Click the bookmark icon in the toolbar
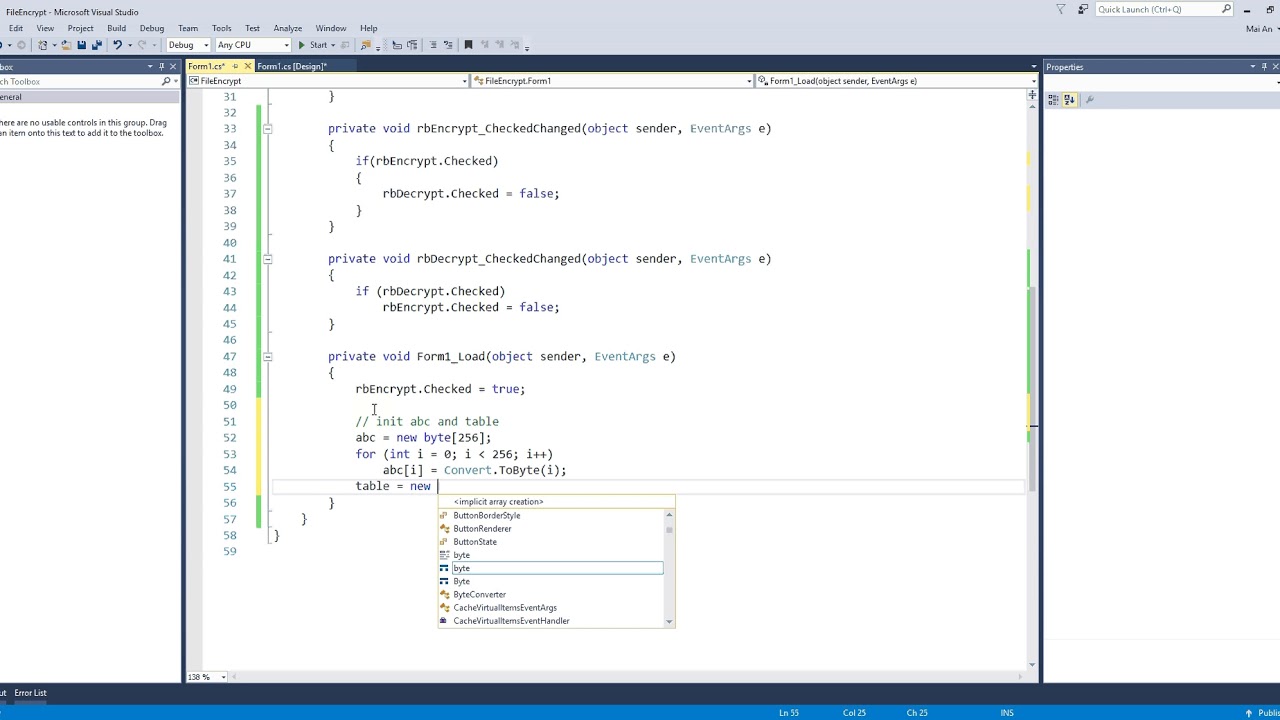 pos(468,45)
